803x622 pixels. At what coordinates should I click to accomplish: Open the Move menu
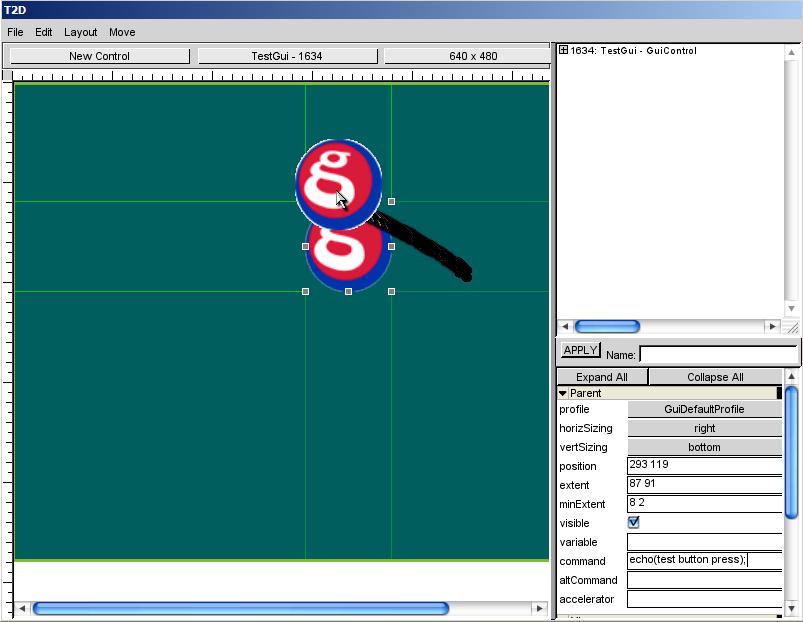point(122,32)
